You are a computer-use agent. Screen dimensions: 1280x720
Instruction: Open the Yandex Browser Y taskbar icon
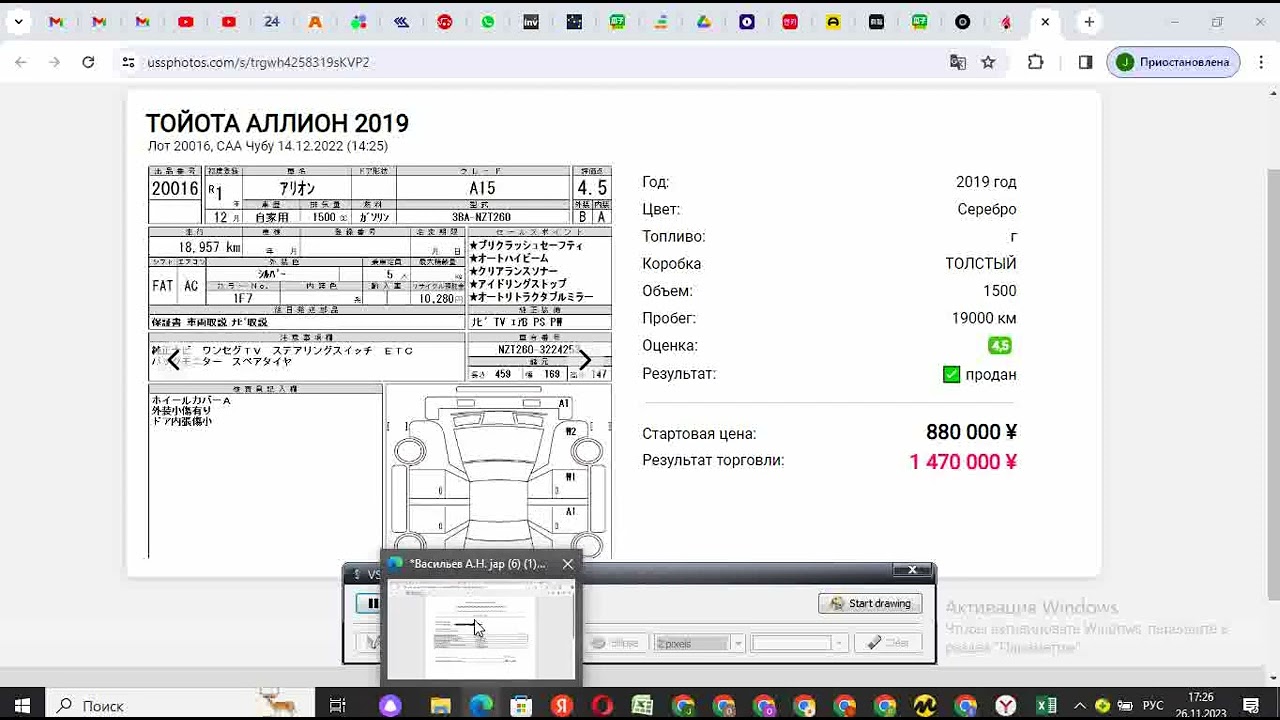[1006, 706]
